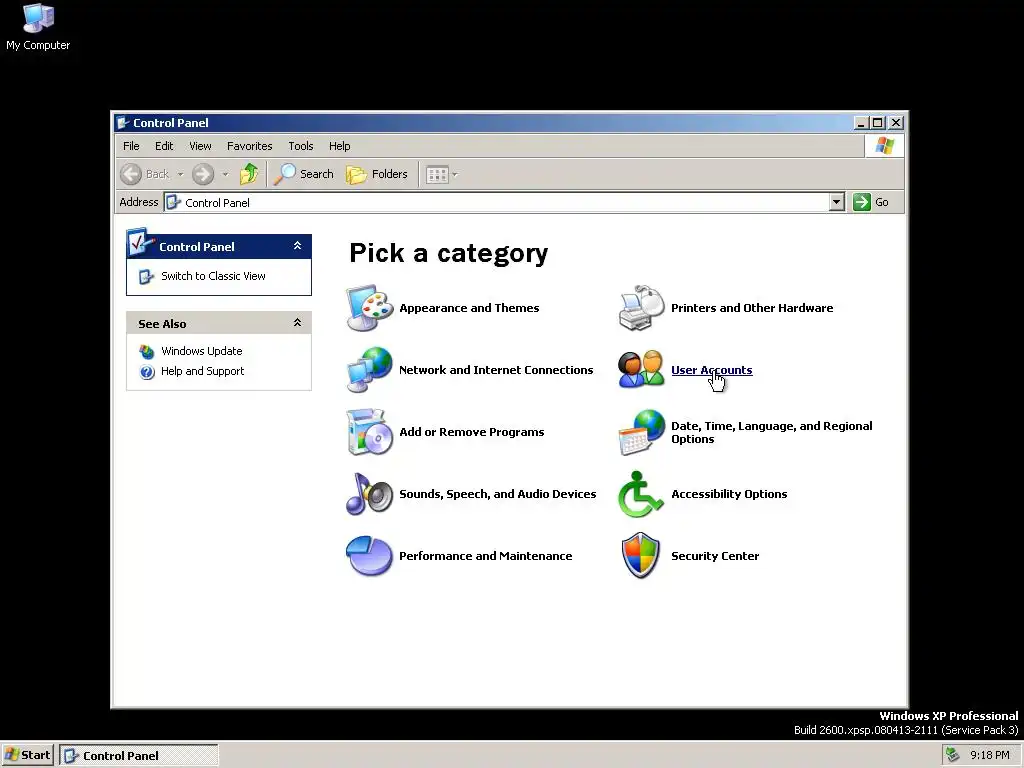The height and width of the screenshot is (768, 1024).
Task: Click the Control Panel address bar icon
Action: click(x=173, y=202)
